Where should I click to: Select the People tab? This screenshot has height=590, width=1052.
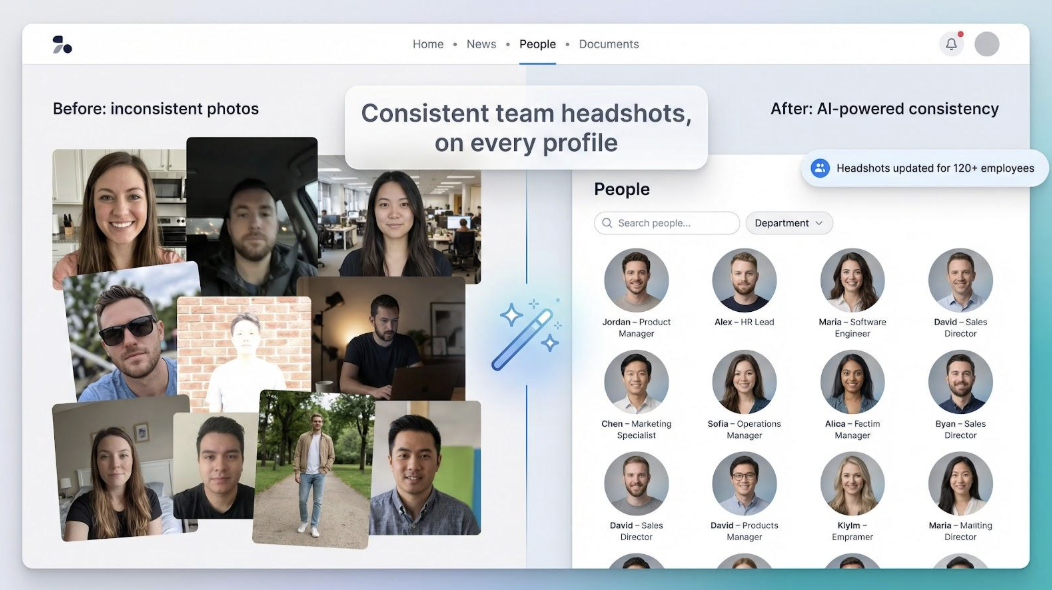point(537,44)
